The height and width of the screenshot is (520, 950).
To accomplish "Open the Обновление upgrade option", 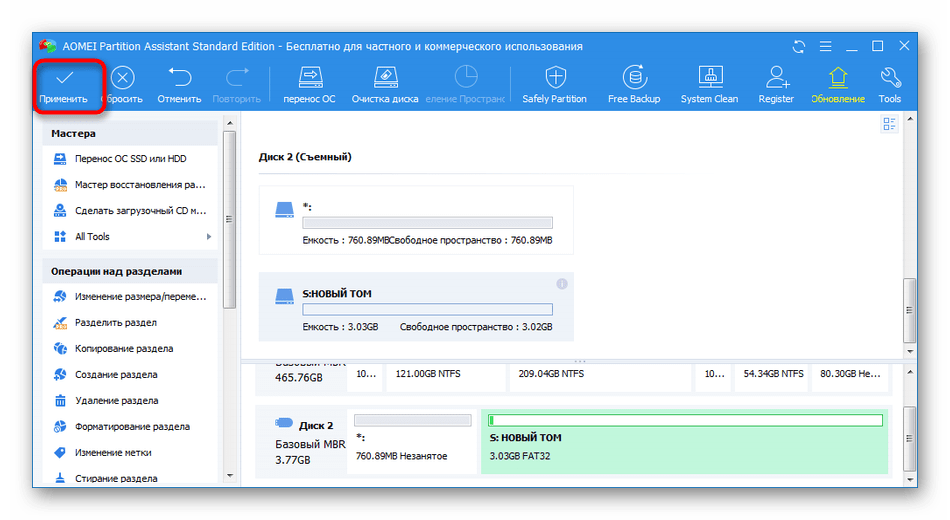I will point(838,78).
